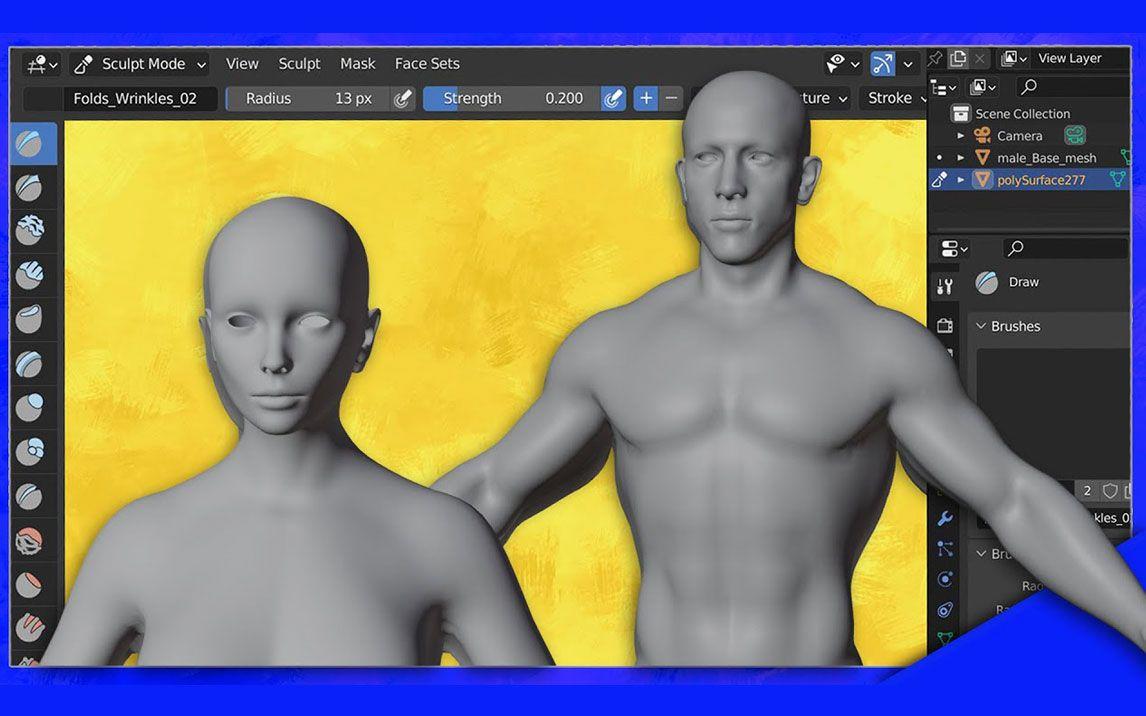Screen dimensions: 1146x716
Task: Select the Inflate brush tool
Action: 29,407
